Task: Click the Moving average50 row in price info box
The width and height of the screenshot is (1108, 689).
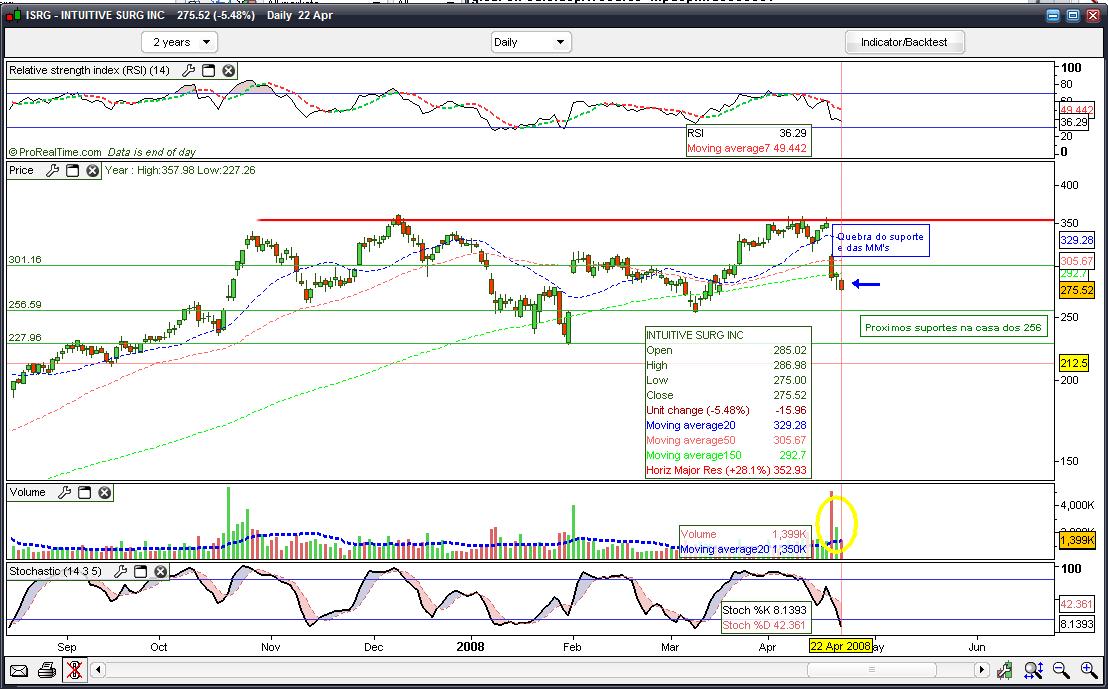Action: (727, 440)
